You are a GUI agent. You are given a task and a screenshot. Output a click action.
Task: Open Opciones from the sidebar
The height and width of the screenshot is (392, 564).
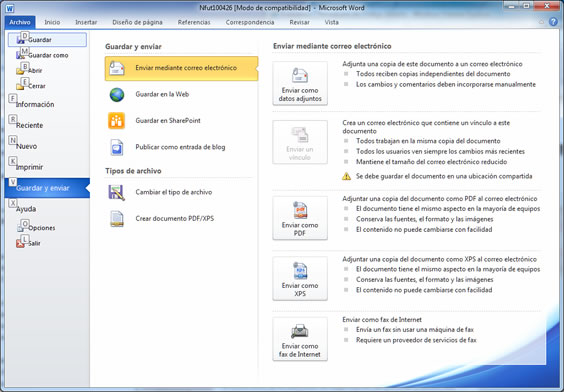tap(47, 228)
